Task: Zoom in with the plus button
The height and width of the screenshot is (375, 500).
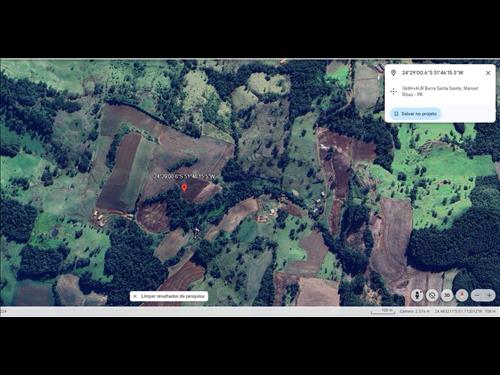Action: point(489,295)
